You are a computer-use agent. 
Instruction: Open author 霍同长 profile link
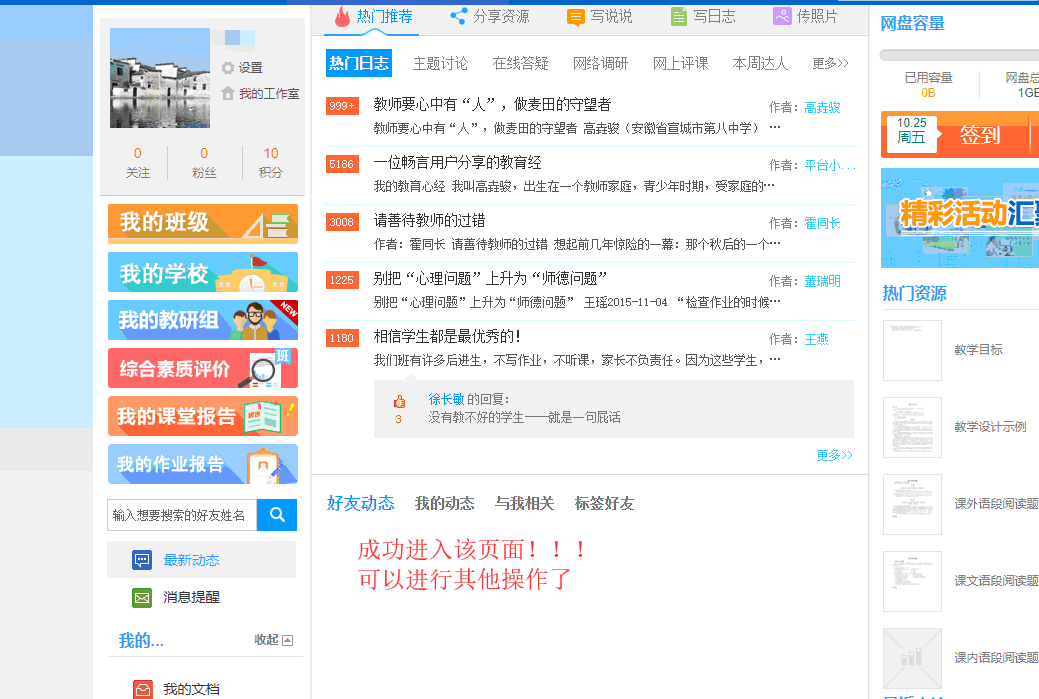click(x=822, y=223)
